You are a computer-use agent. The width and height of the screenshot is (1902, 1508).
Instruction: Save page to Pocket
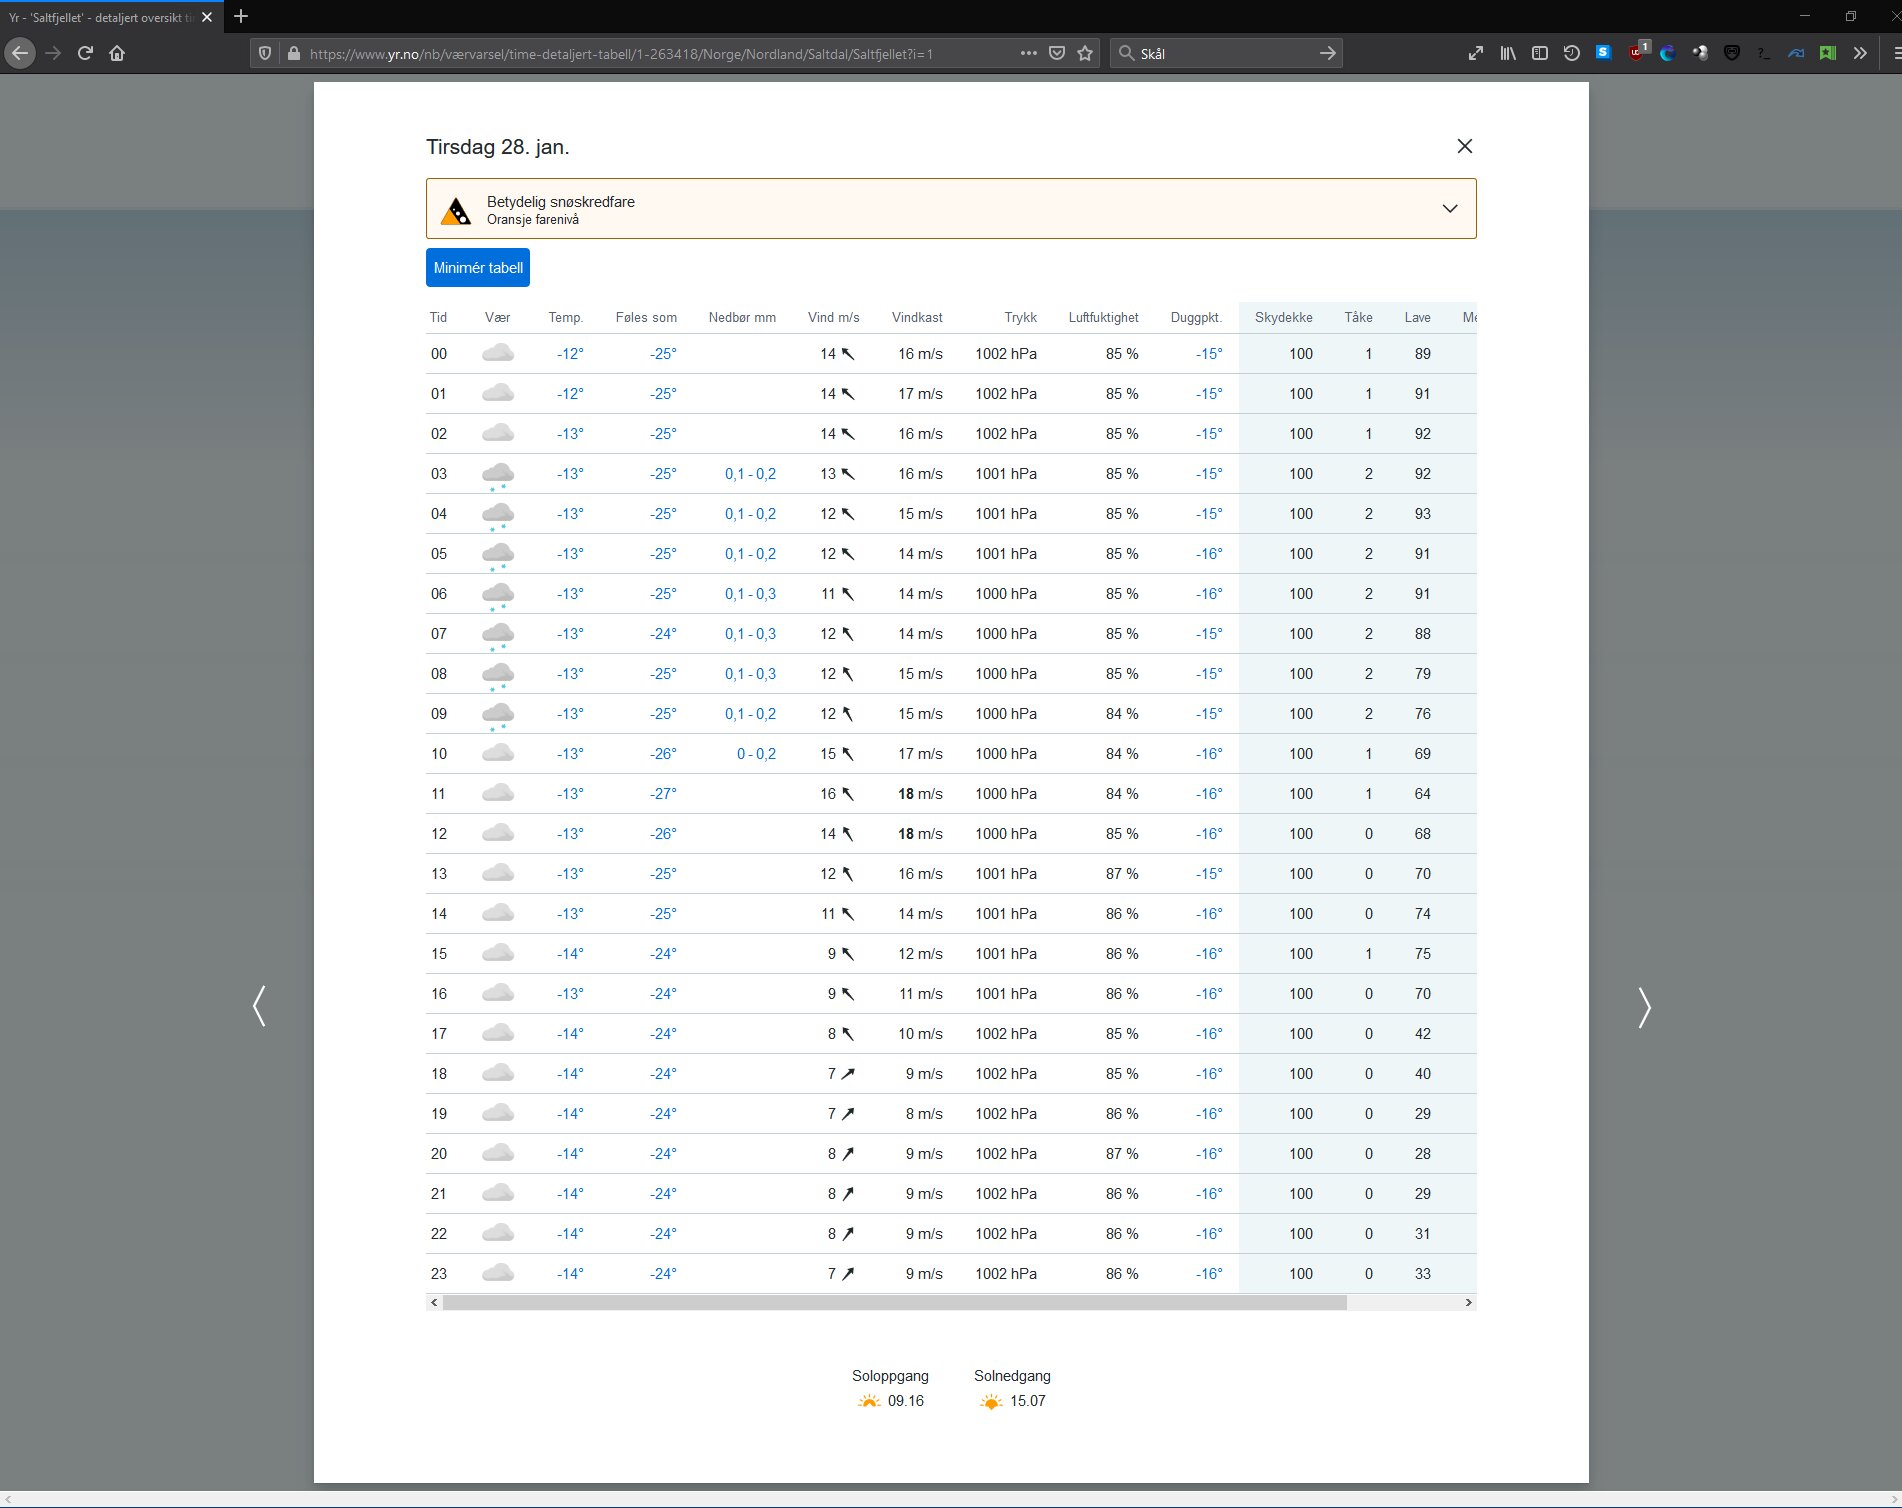pos(1057,53)
